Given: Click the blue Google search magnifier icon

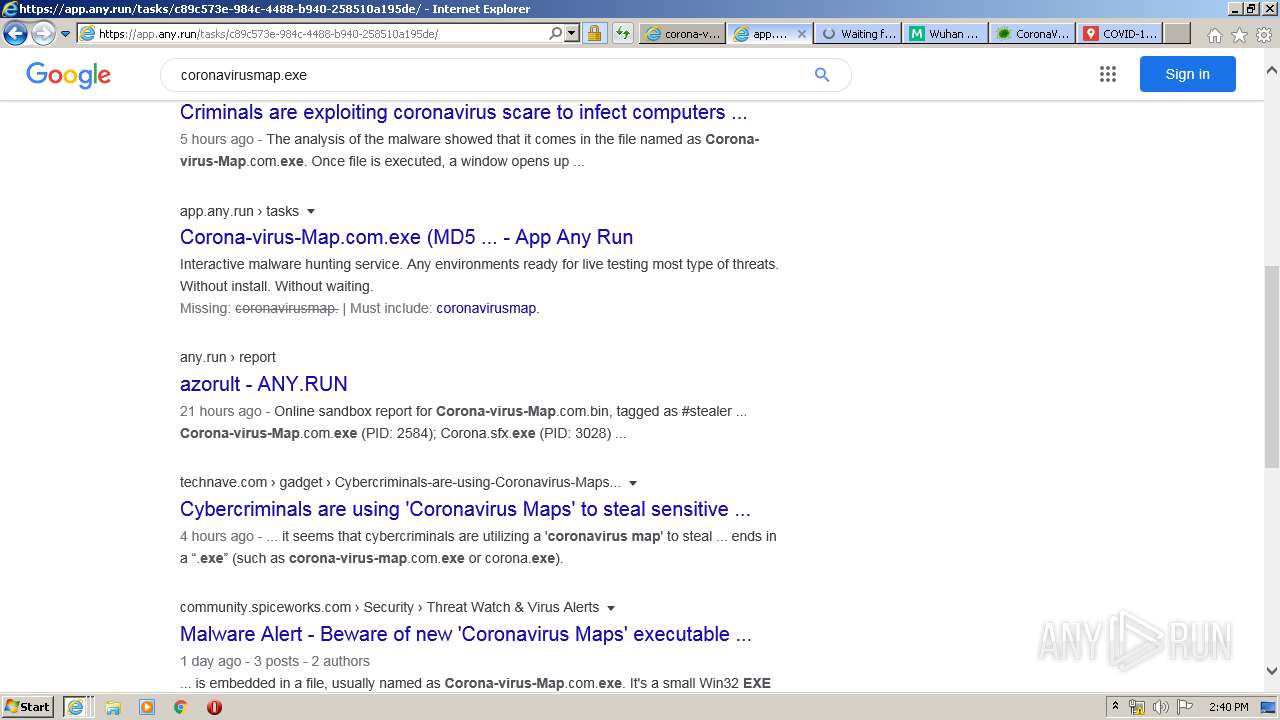Looking at the screenshot, I should [822, 75].
